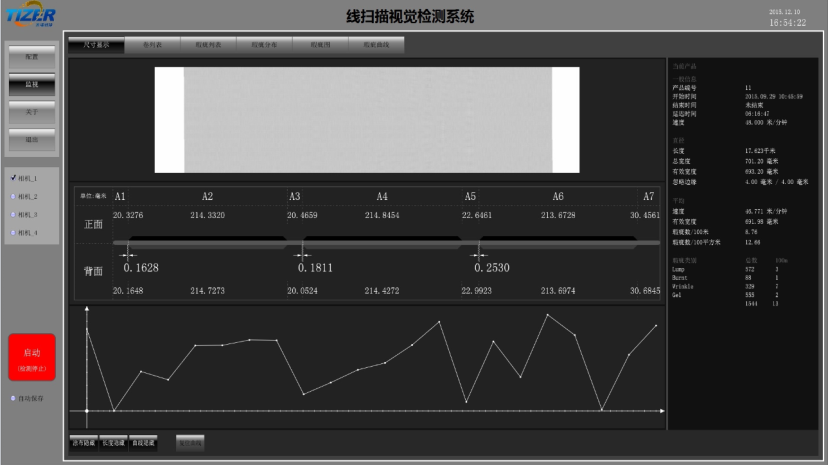The height and width of the screenshot is (465, 828).
Task: Toggle the 自动保存 auto-save checkbox
Action: pyautogui.click(x=13, y=398)
